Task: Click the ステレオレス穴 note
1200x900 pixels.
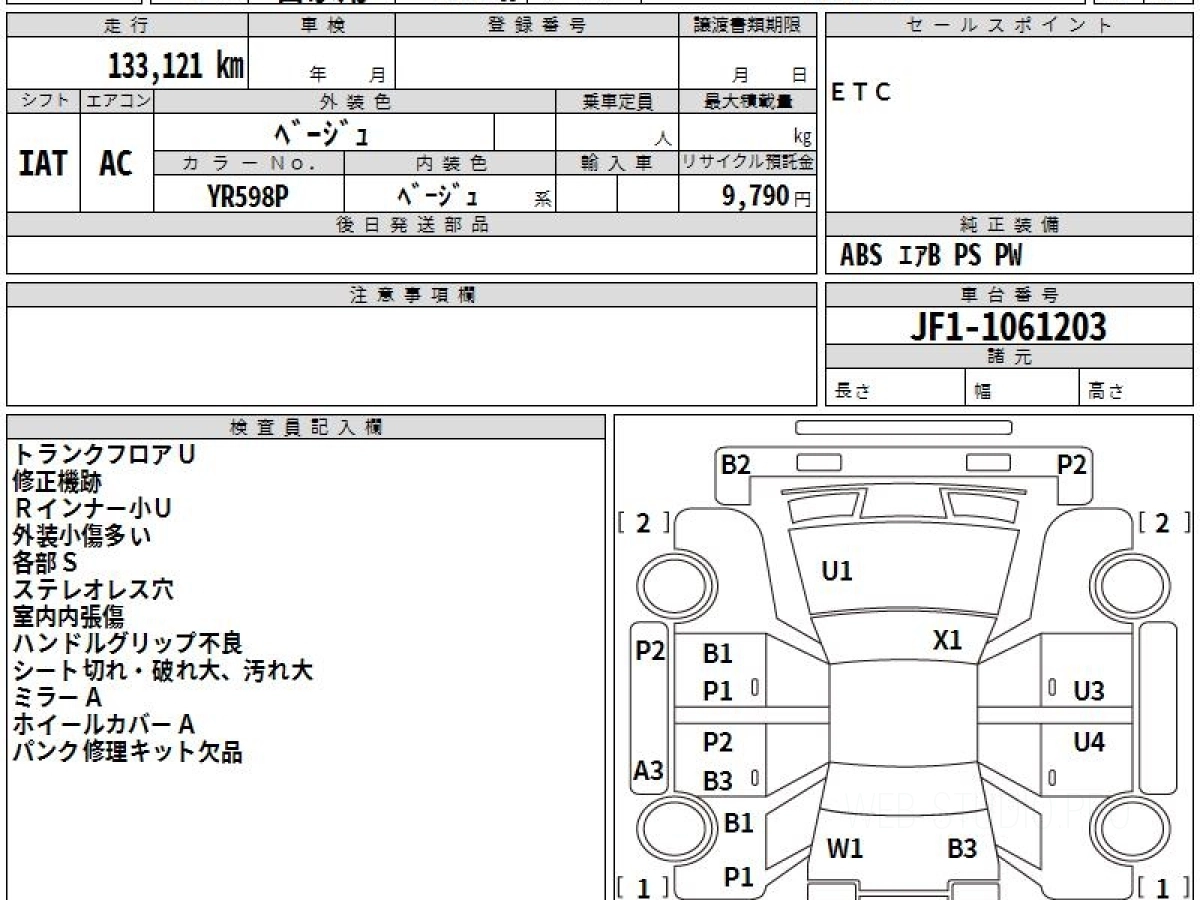Action: (x=93, y=589)
